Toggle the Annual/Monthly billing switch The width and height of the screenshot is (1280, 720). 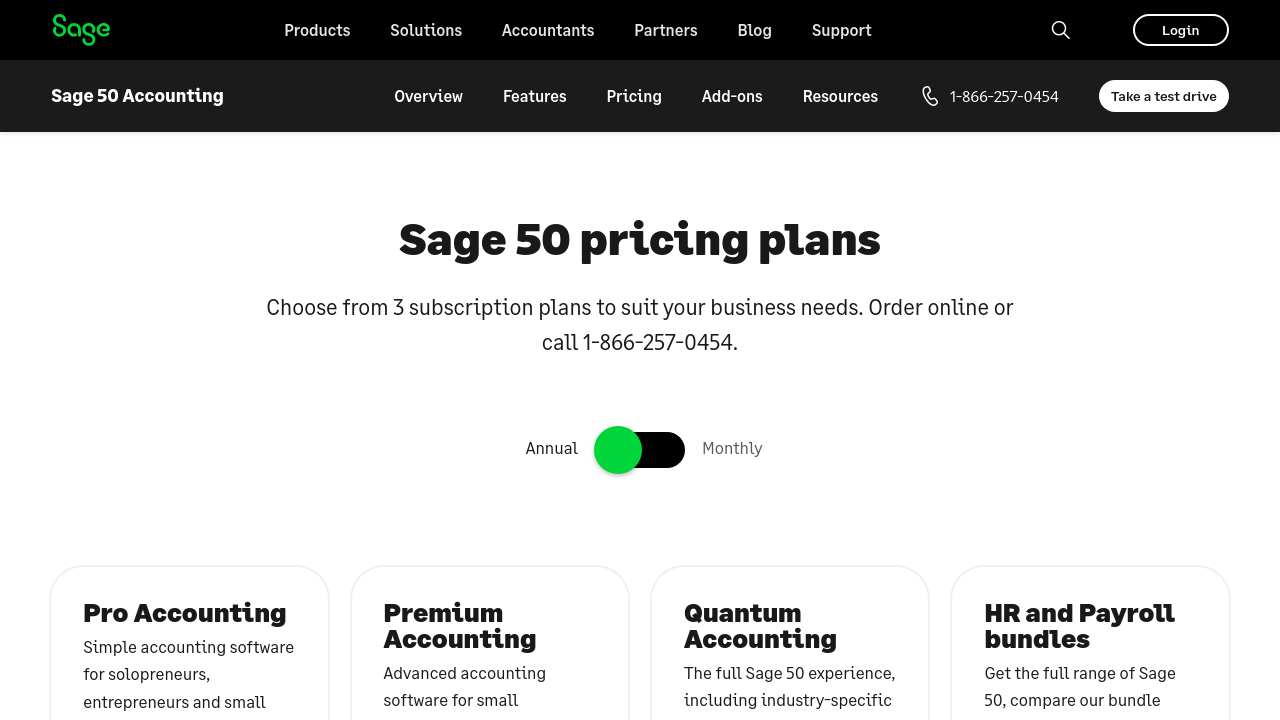(640, 450)
